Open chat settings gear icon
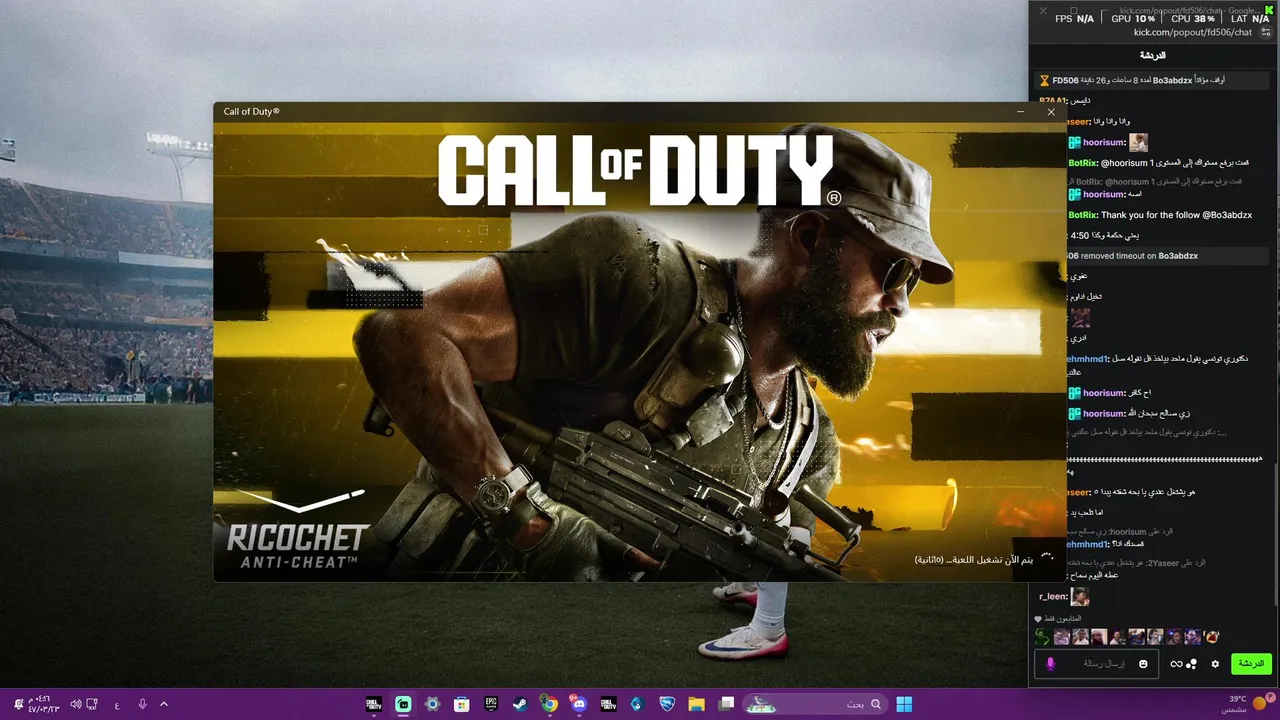 tap(1215, 663)
